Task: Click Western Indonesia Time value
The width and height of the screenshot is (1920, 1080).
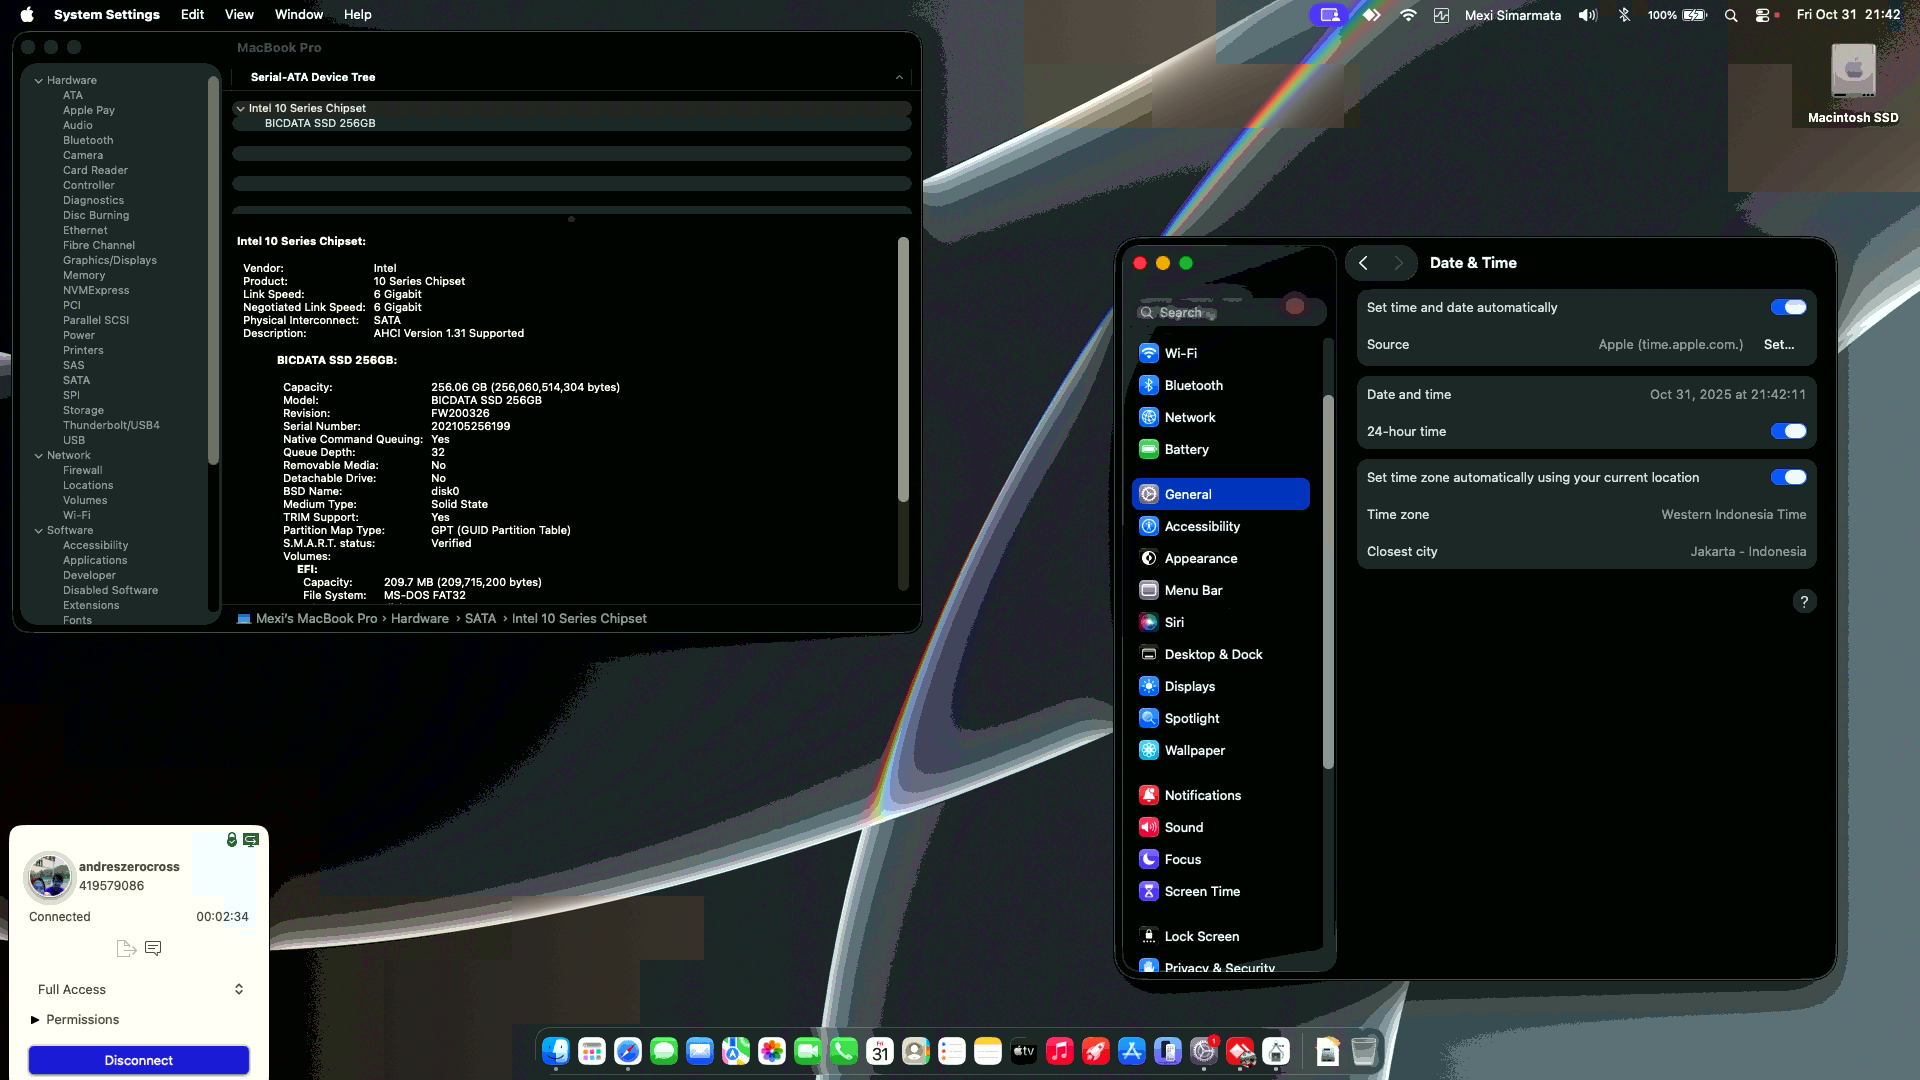Action: pos(1733,514)
